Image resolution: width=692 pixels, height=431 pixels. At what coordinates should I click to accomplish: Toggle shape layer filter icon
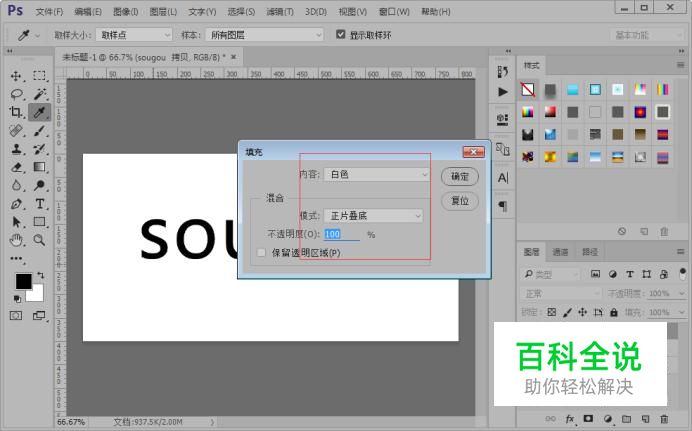pos(647,274)
